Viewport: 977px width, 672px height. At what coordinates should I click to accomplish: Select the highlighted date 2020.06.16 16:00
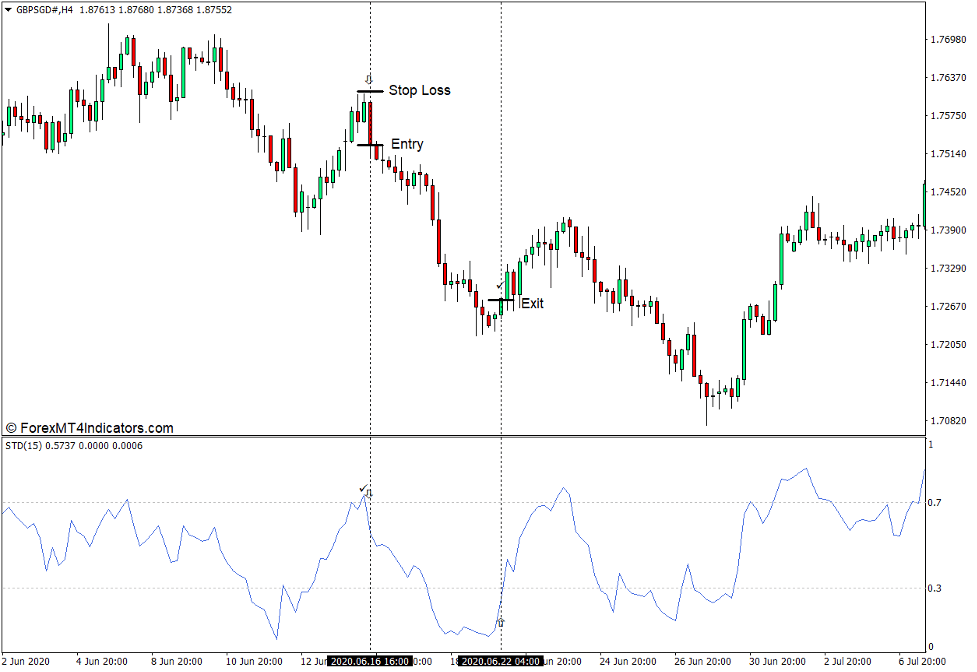pyautogui.click(x=371, y=660)
